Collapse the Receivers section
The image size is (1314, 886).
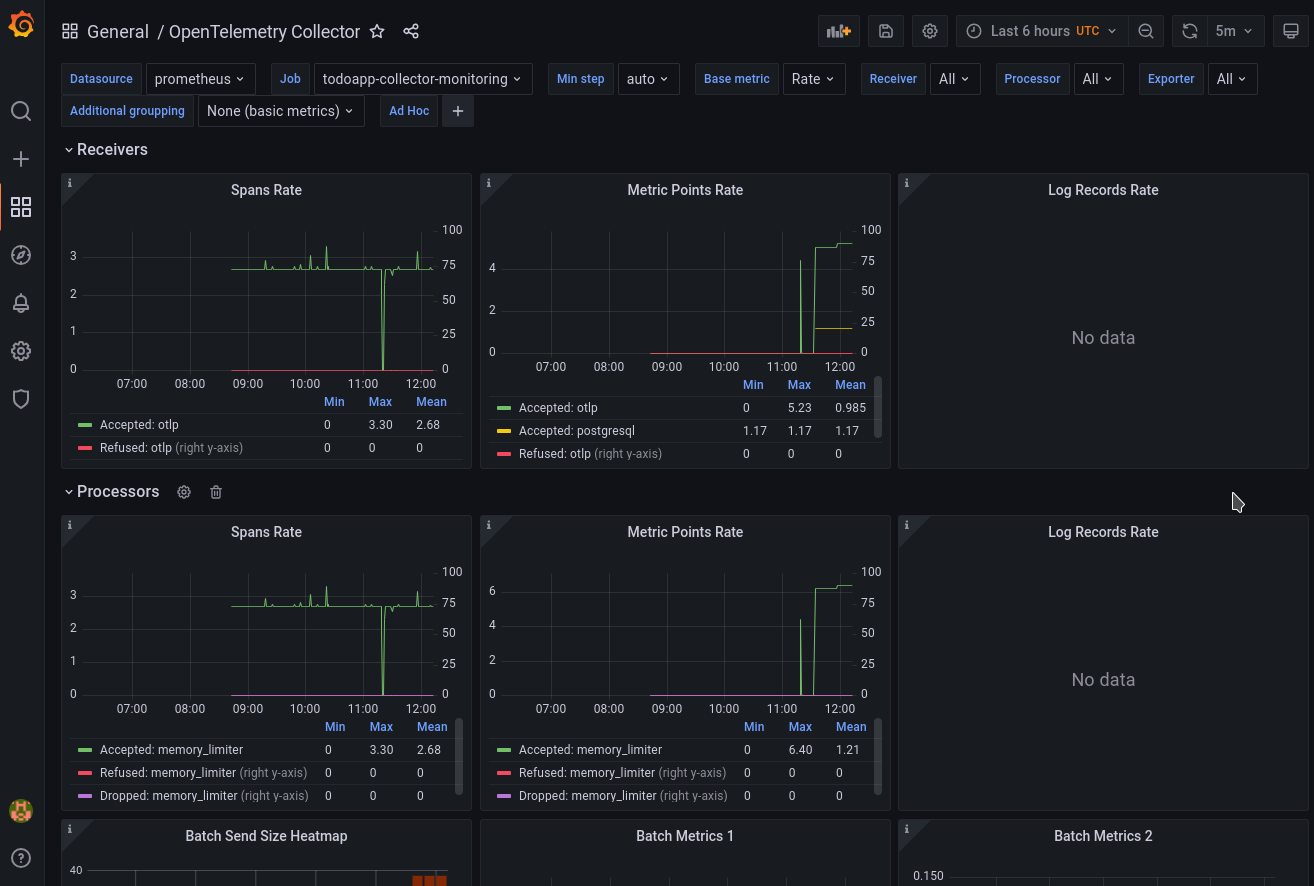68,149
